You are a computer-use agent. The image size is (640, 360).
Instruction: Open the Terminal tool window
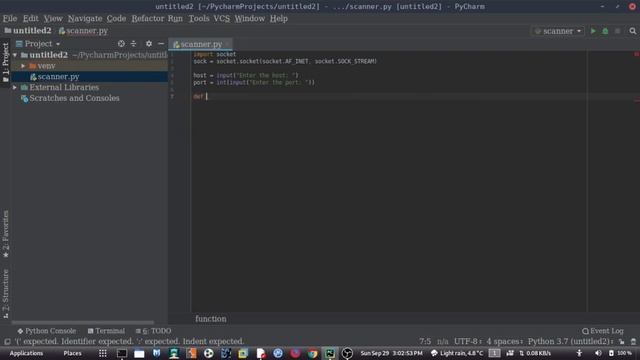106,331
